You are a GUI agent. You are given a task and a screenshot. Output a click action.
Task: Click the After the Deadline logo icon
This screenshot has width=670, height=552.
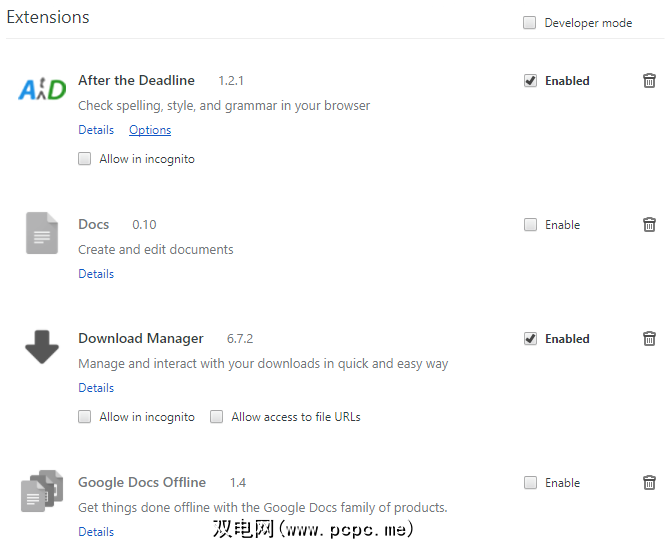[x=42, y=89]
